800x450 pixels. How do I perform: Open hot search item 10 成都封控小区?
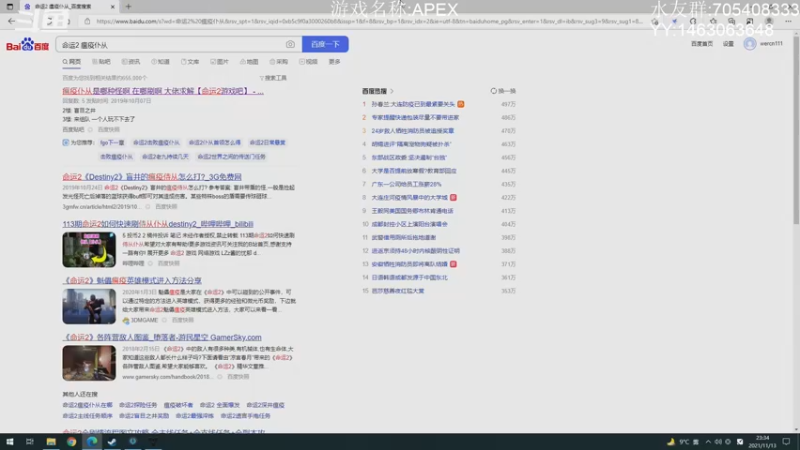click(409, 224)
